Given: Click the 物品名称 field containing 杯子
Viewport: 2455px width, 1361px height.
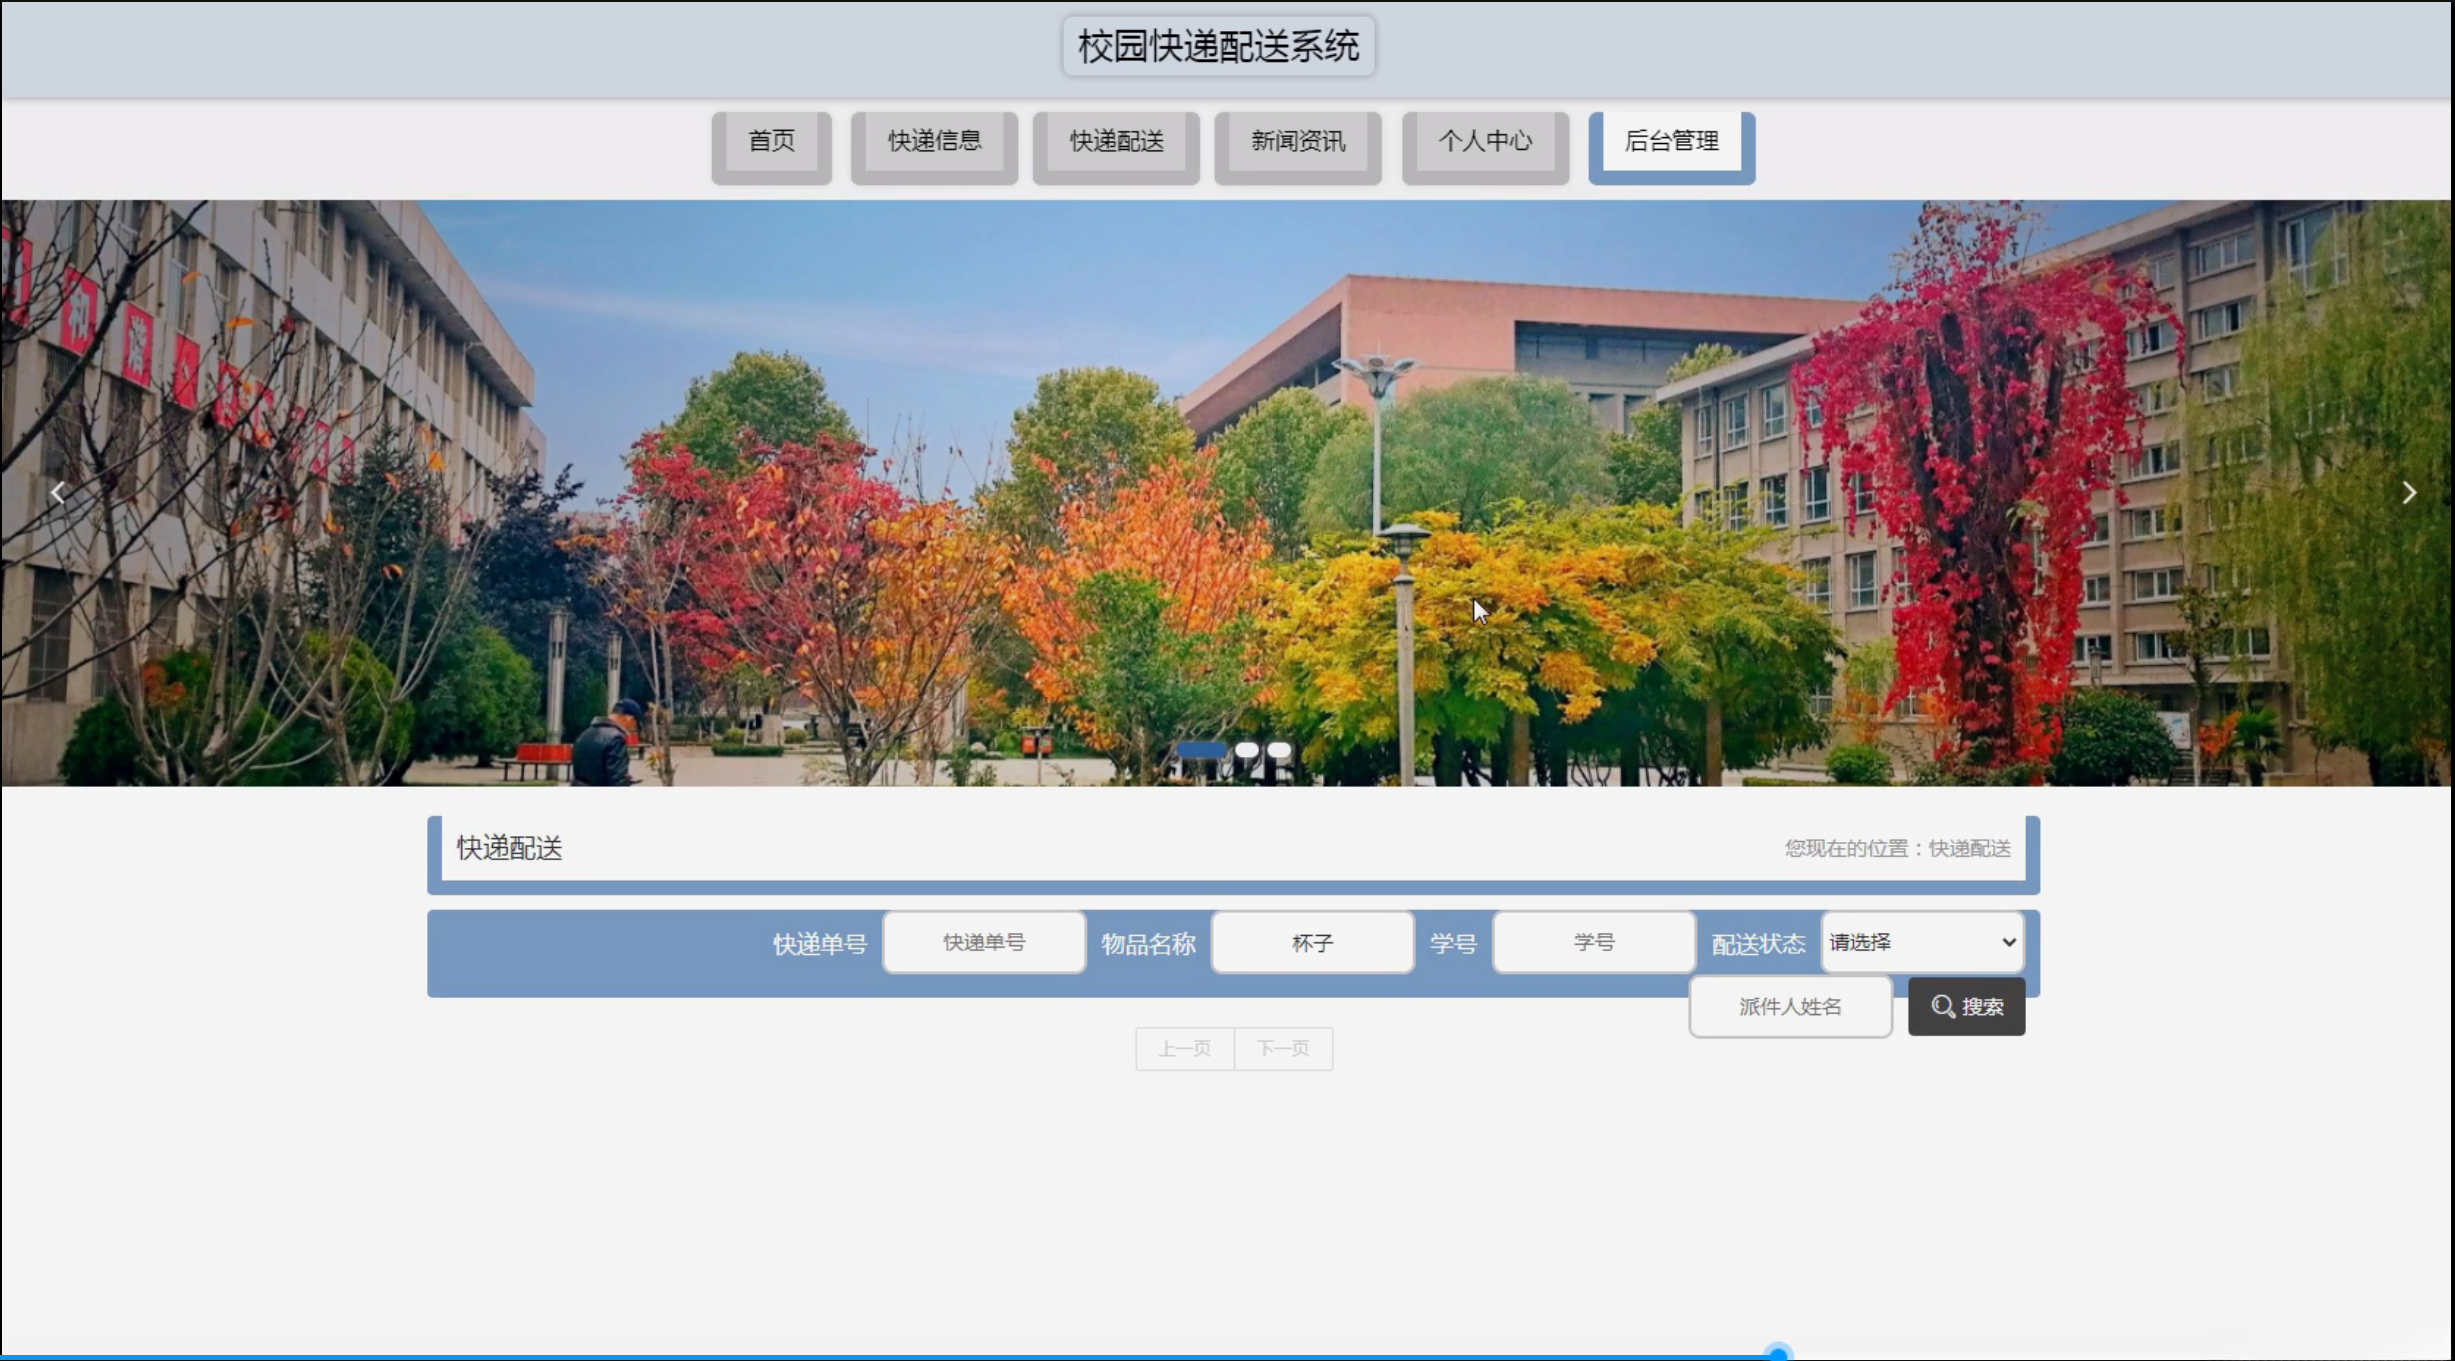Looking at the screenshot, I should [1312, 942].
